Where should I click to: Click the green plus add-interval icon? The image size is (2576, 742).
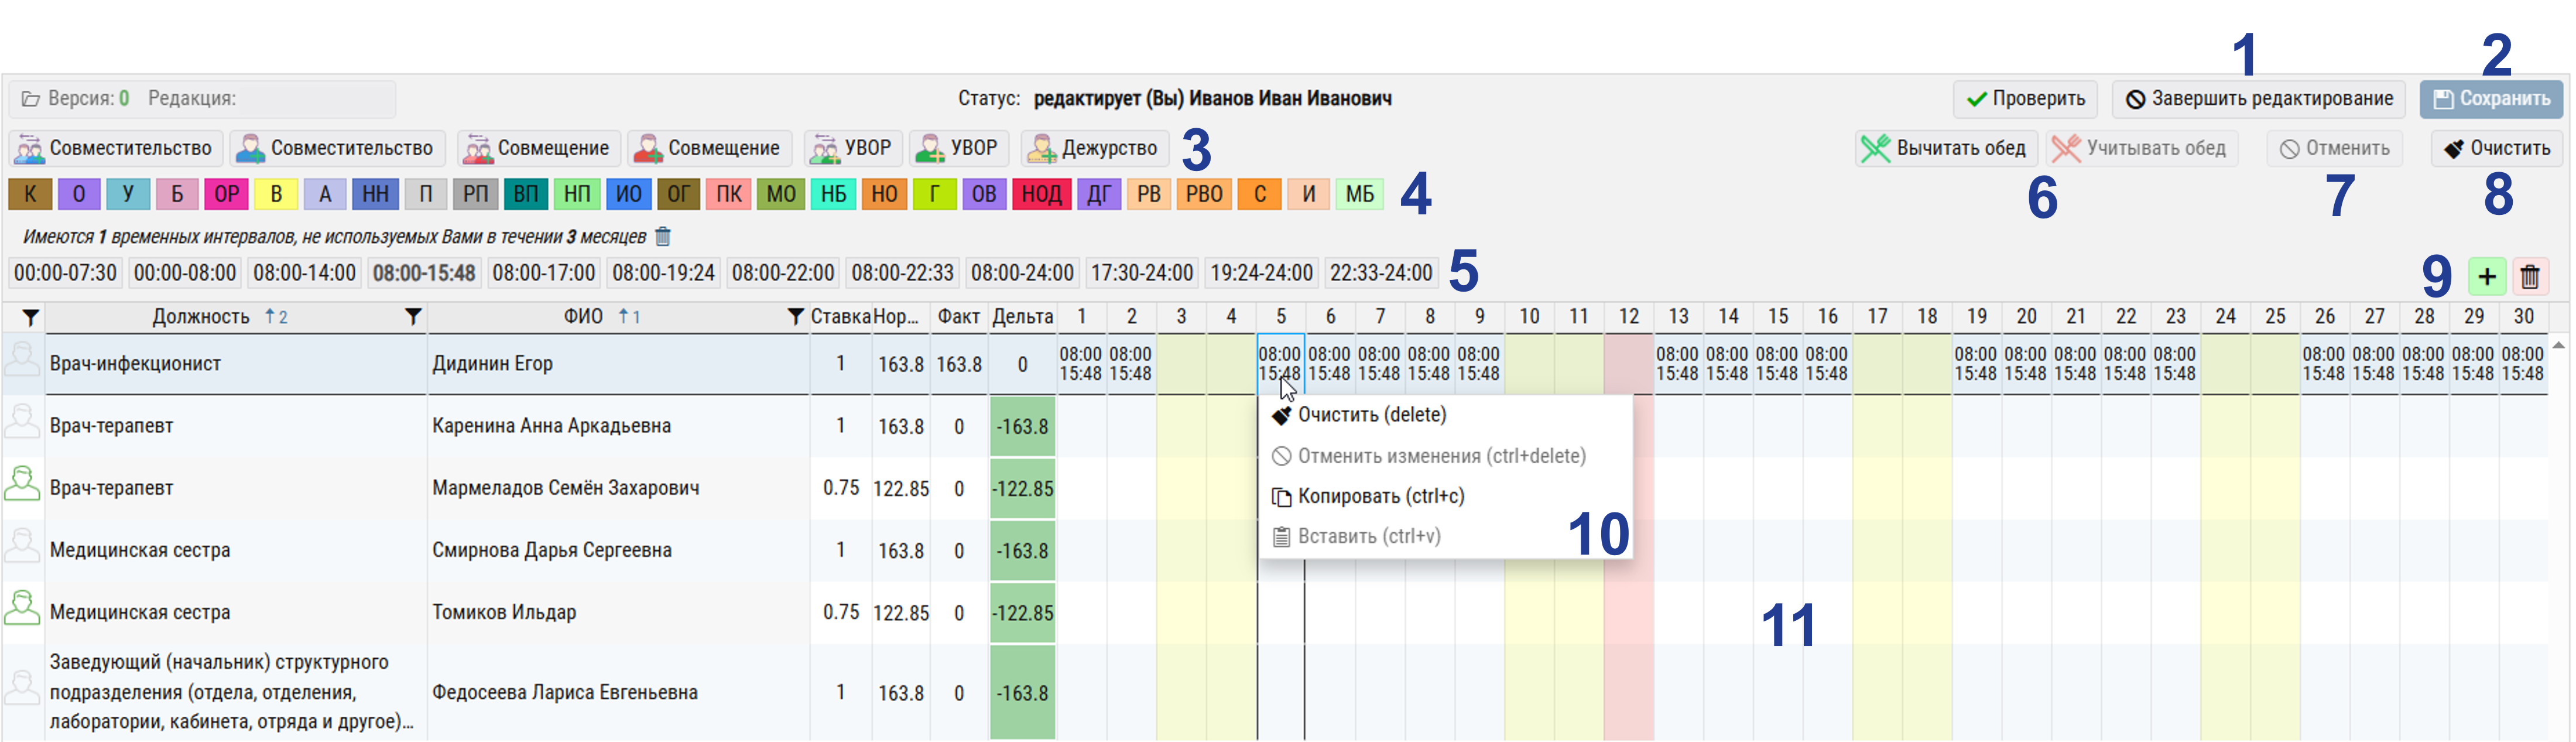pyautogui.click(x=2486, y=277)
